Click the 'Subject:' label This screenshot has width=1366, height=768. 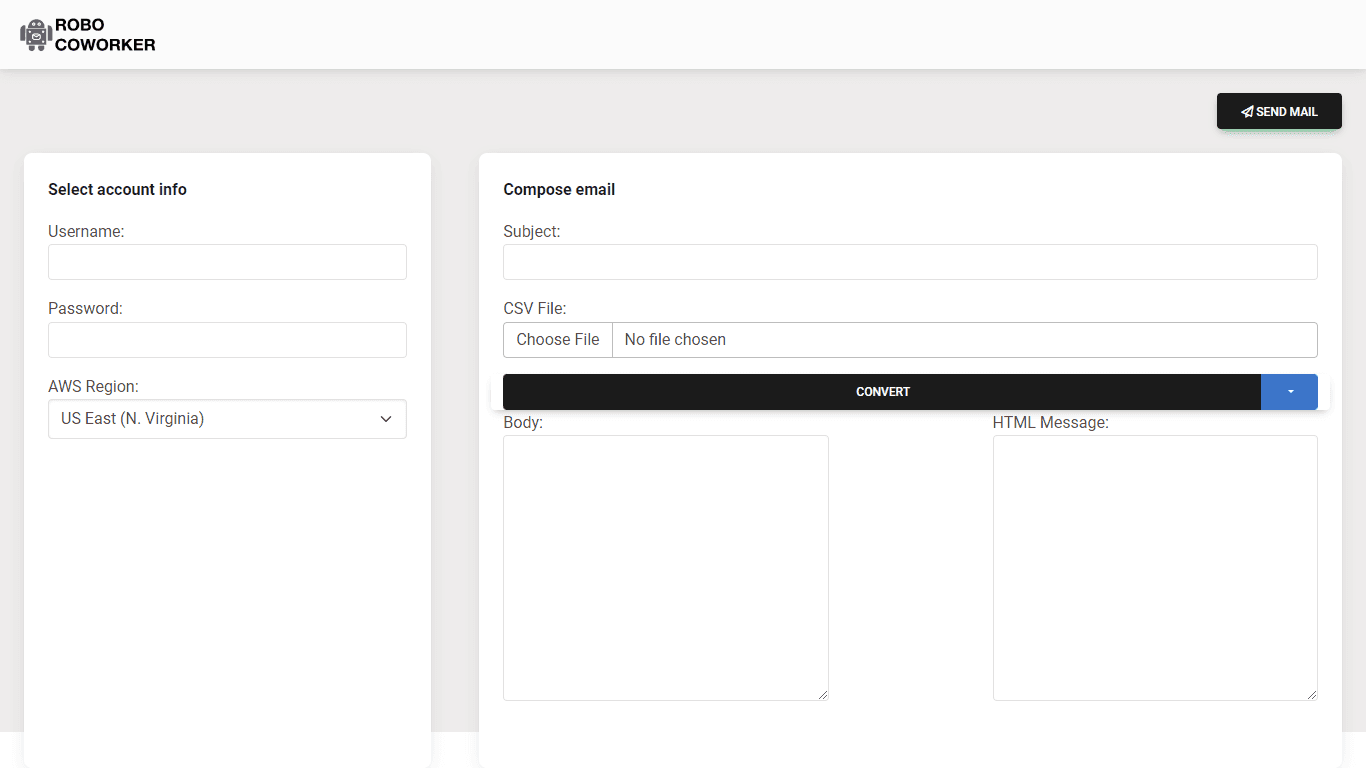click(532, 231)
